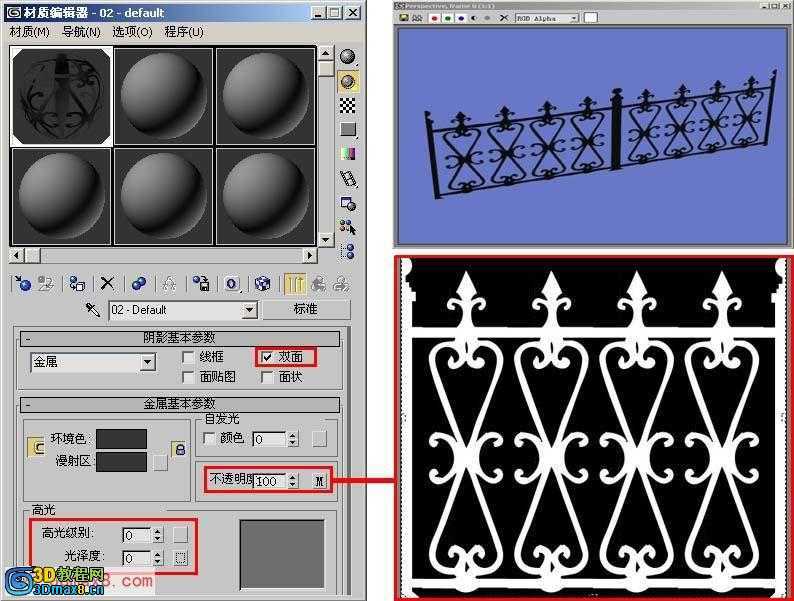Enable the 面贴图 face map checkbox

point(188,377)
